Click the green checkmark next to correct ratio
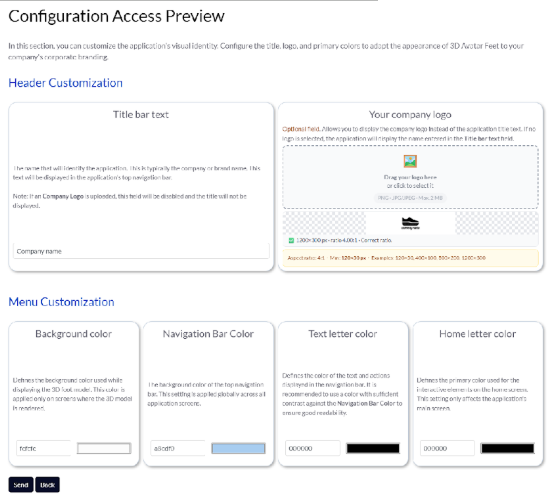 point(291,240)
